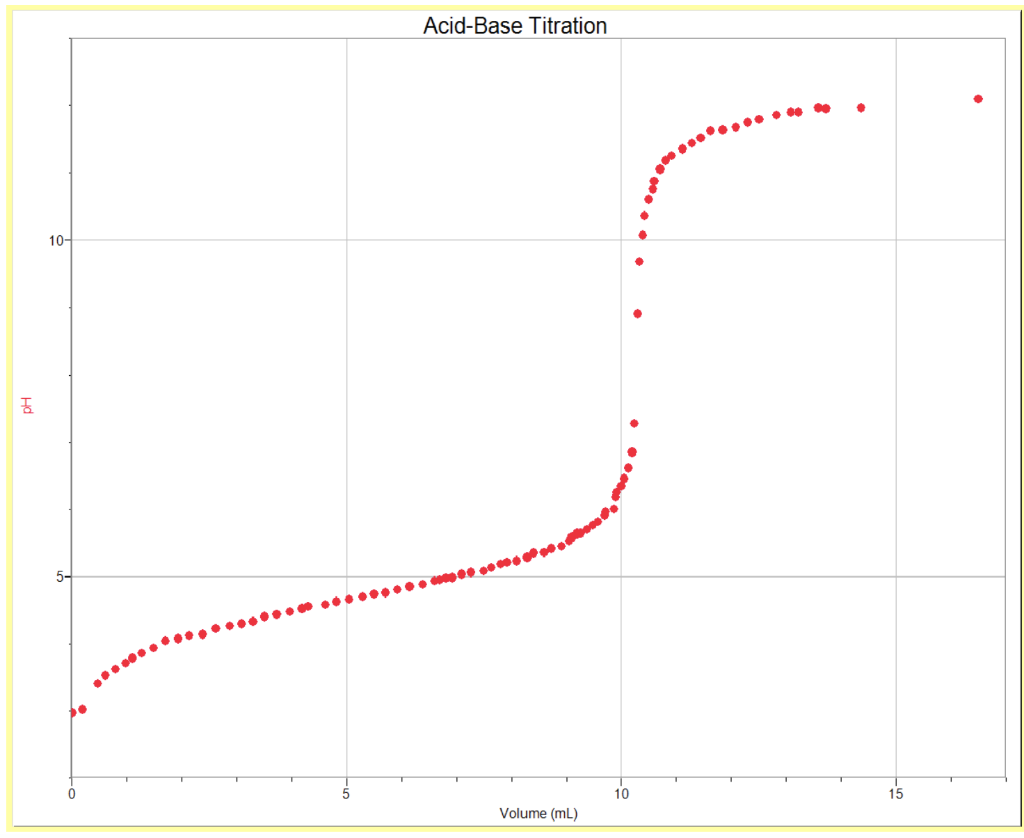Click the 10 tick label on the pH axis
The image size is (1024, 838).
point(57,240)
